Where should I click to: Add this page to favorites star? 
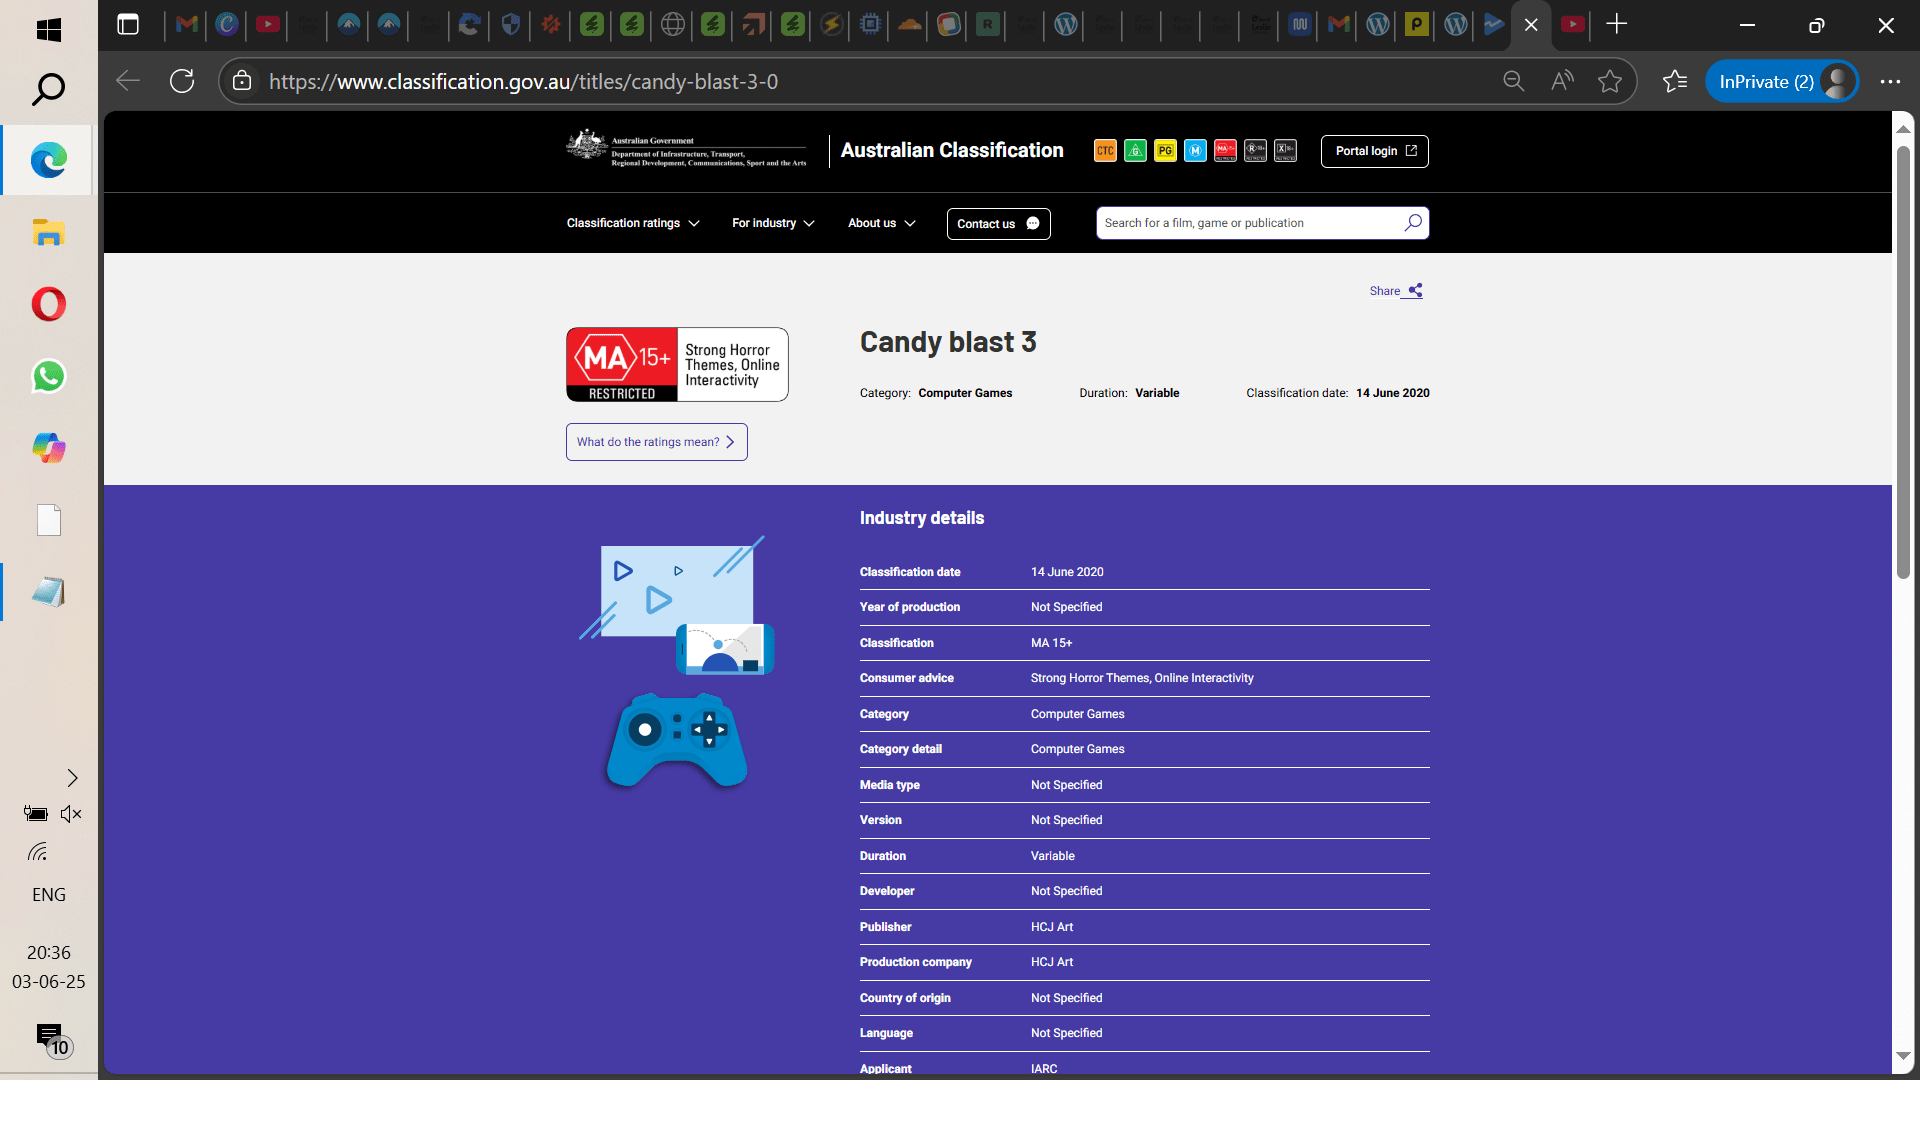(x=1610, y=81)
